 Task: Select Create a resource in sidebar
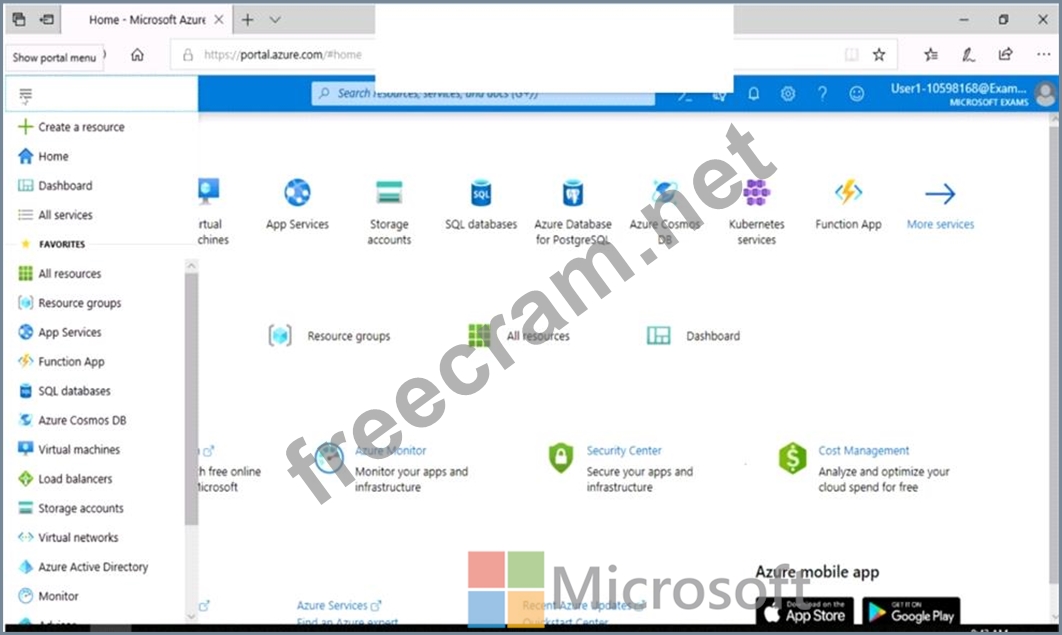tap(81, 127)
